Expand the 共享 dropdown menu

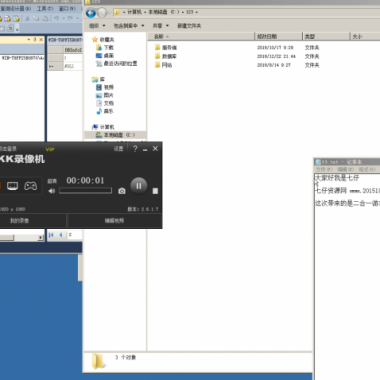click(161, 26)
